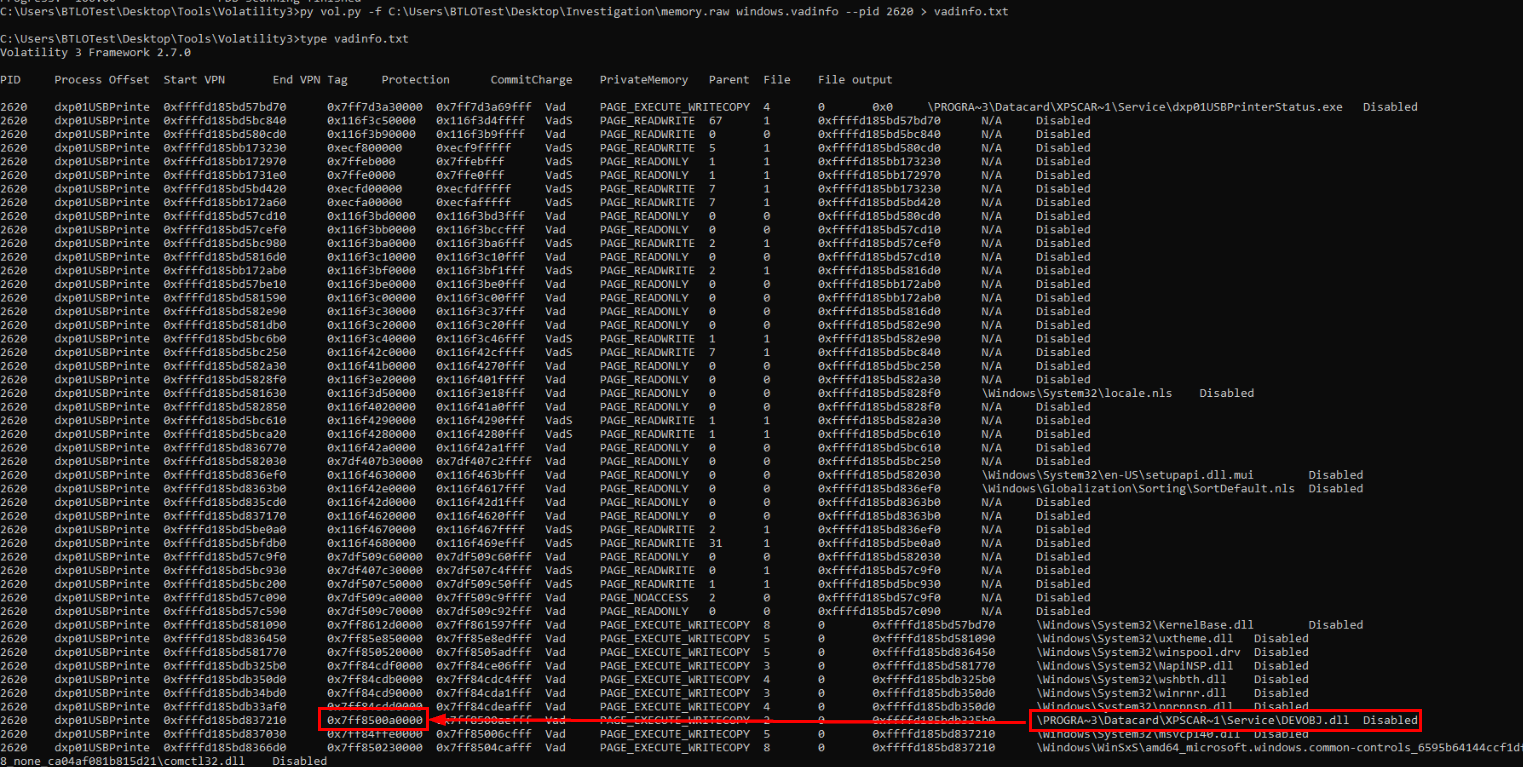This screenshot has width=1523, height=767.
Task: Select the 'type vadinfo.txt' command text
Action: pyautogui.click(x=352, y=38)
